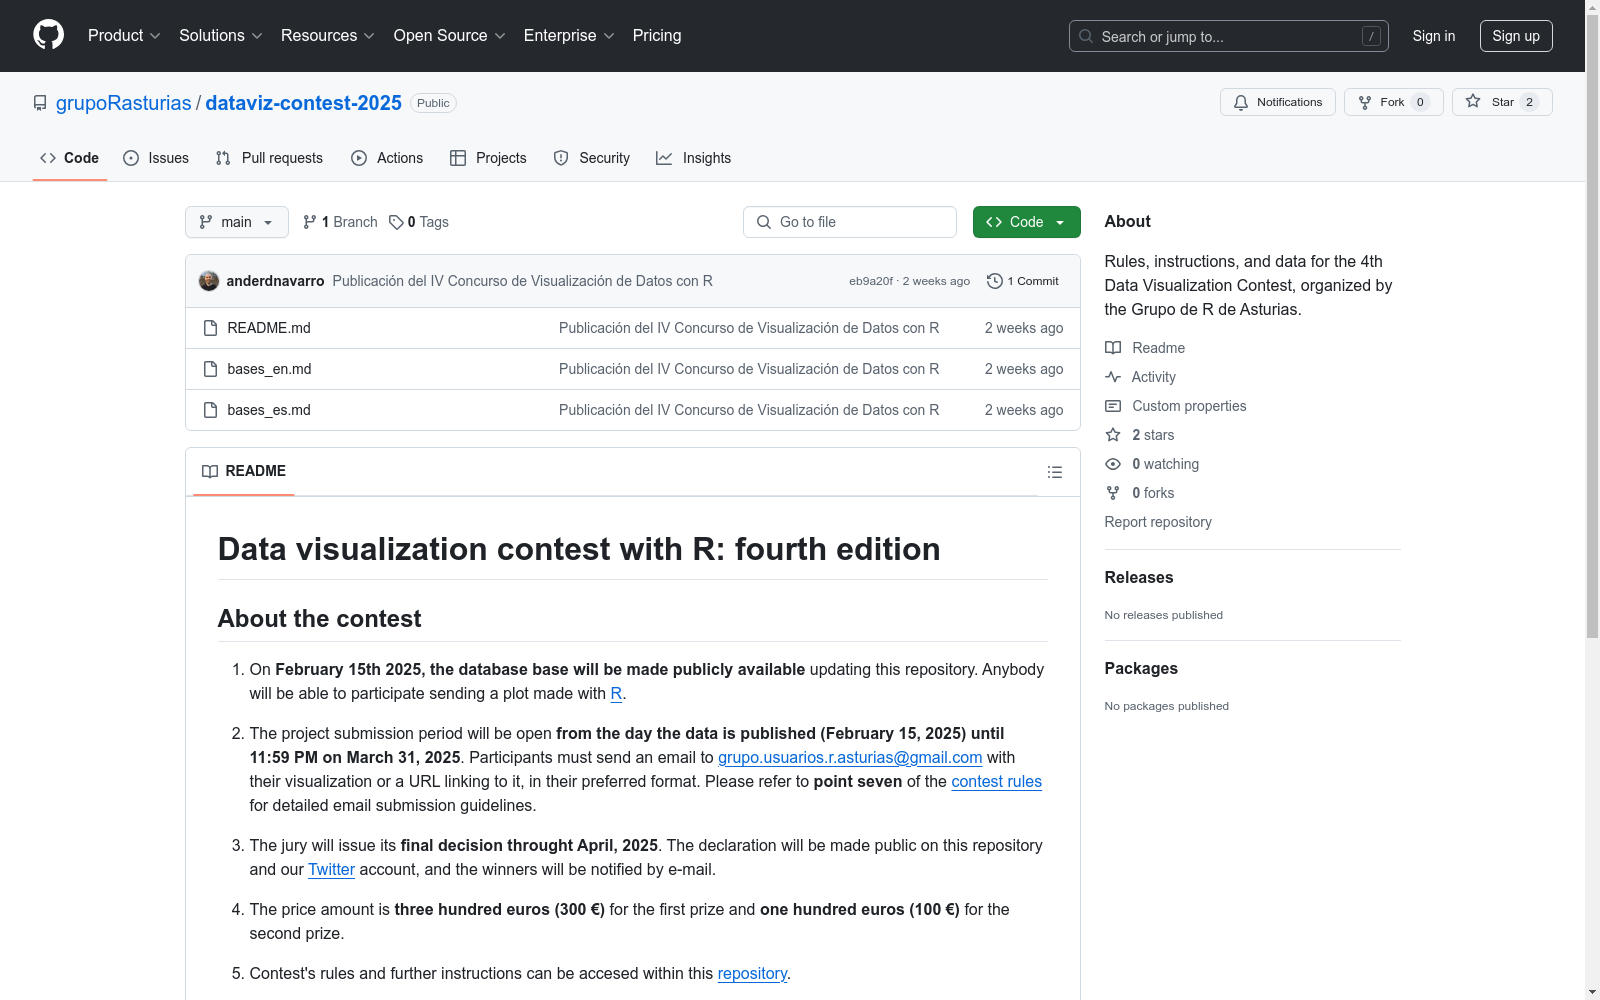Click the Custom properties icon
The height and width of the screenshot is (1000, 1600).
(1113, 406)
